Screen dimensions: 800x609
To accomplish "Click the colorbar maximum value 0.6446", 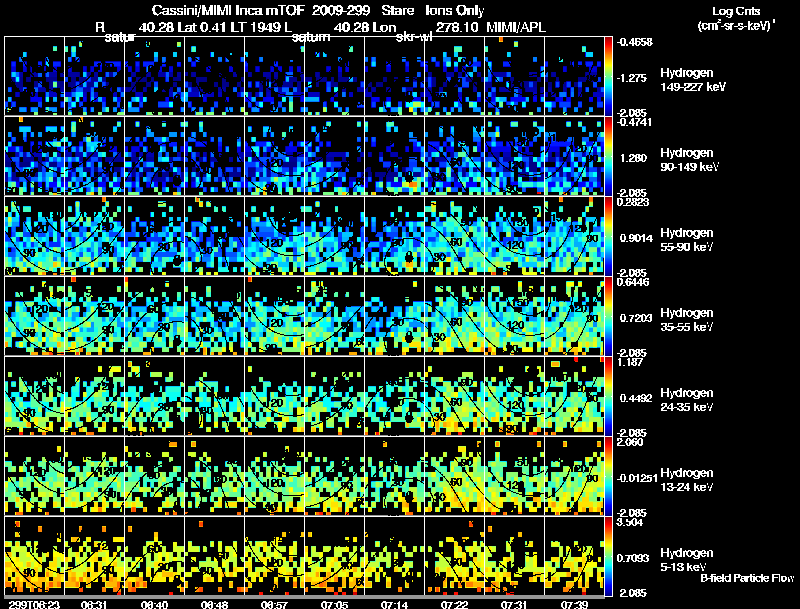I will [633, 282].
